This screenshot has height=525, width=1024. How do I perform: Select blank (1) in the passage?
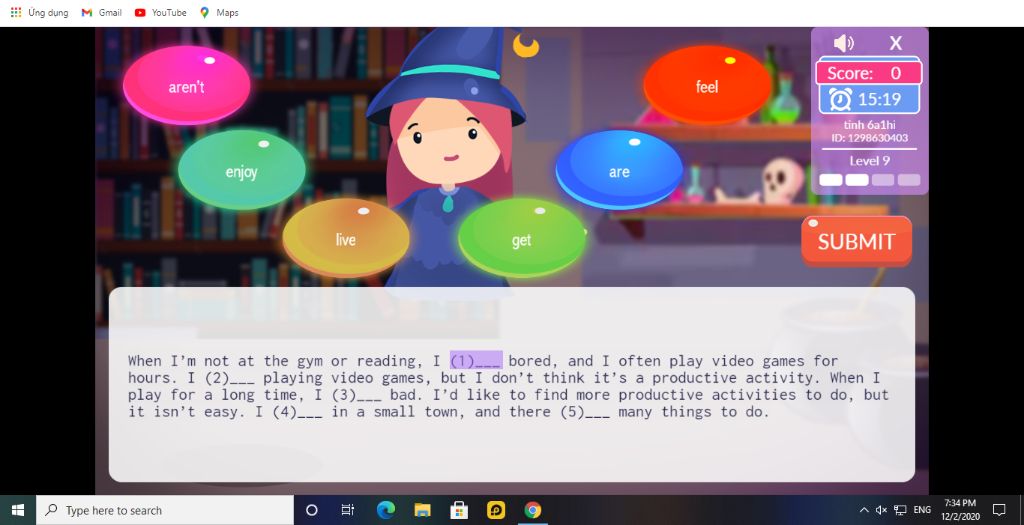pos(476,360)
